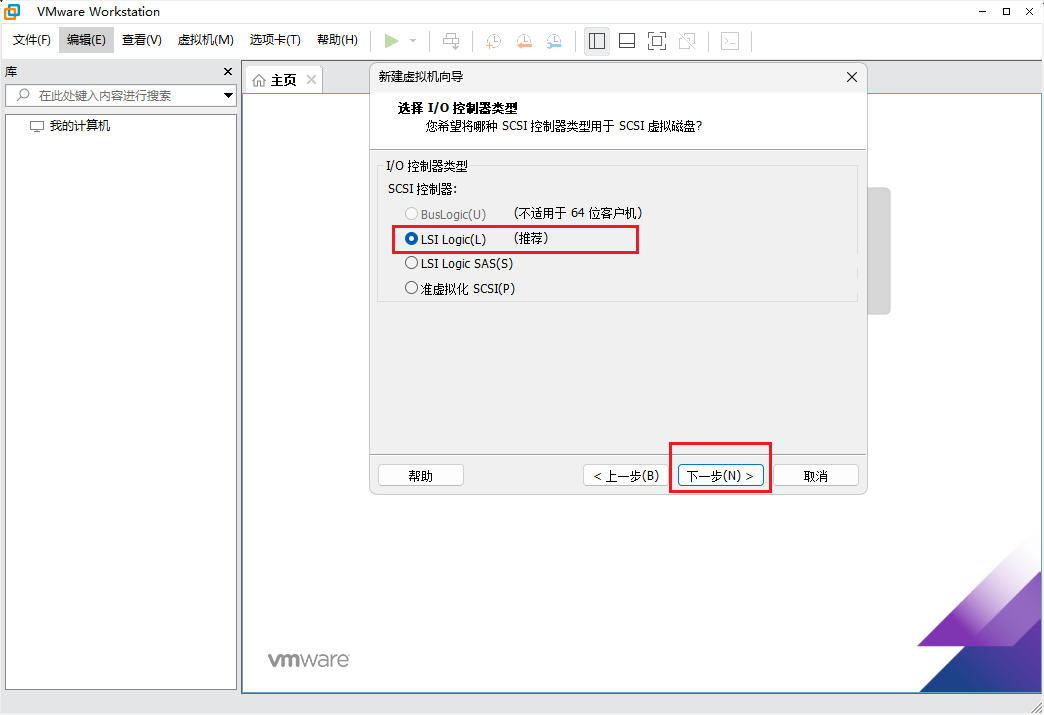Open the 查看(V) menu
This screenshot has height=715, width=1044.
pos(142,40)
